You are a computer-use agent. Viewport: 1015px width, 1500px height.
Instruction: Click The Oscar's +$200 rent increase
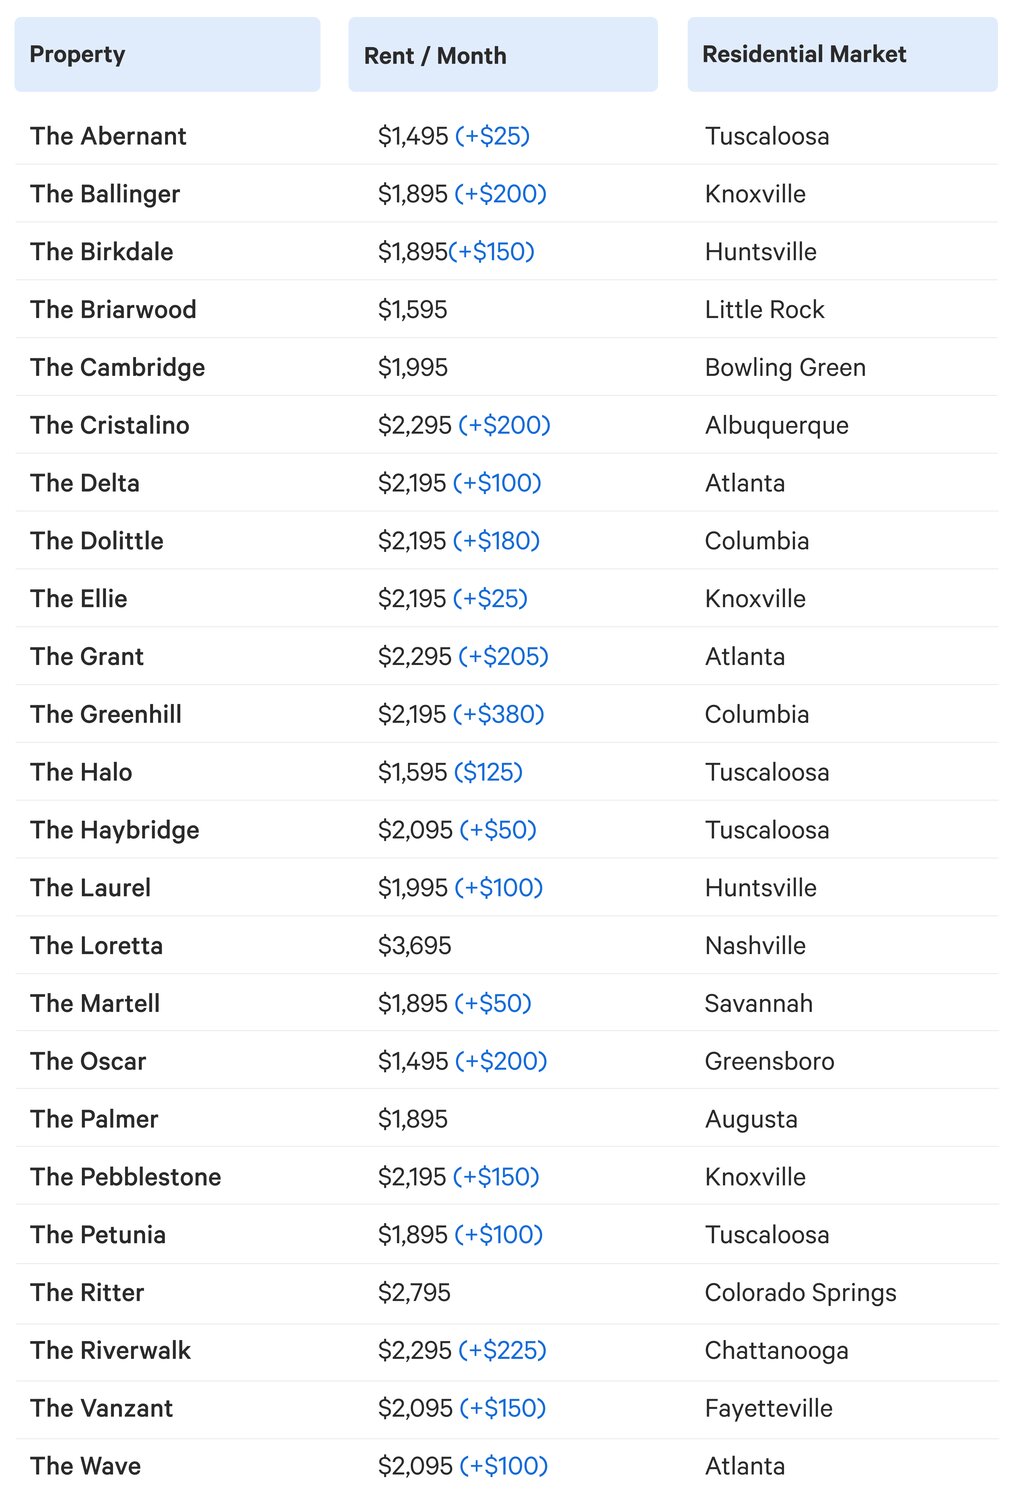pos(501,1061)
